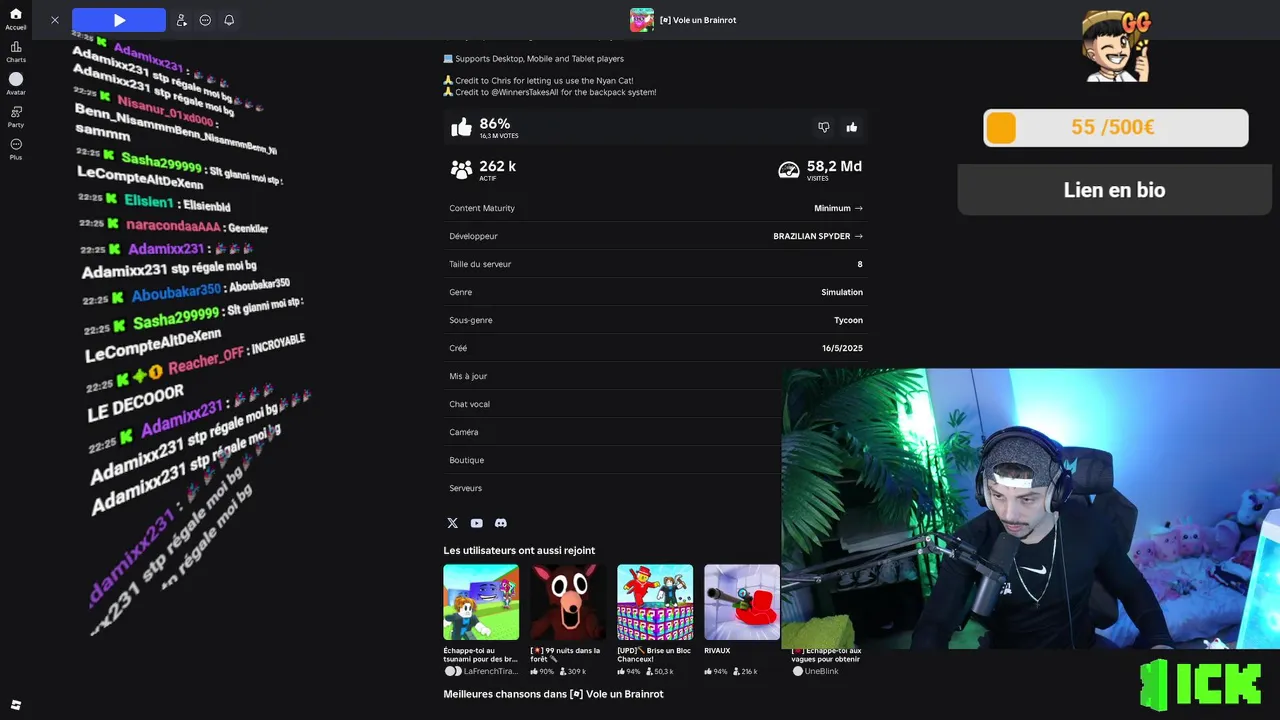This screenshot has height=720, width=1280.
Task: Start the game with blue Play button
Action: (119, 20)
